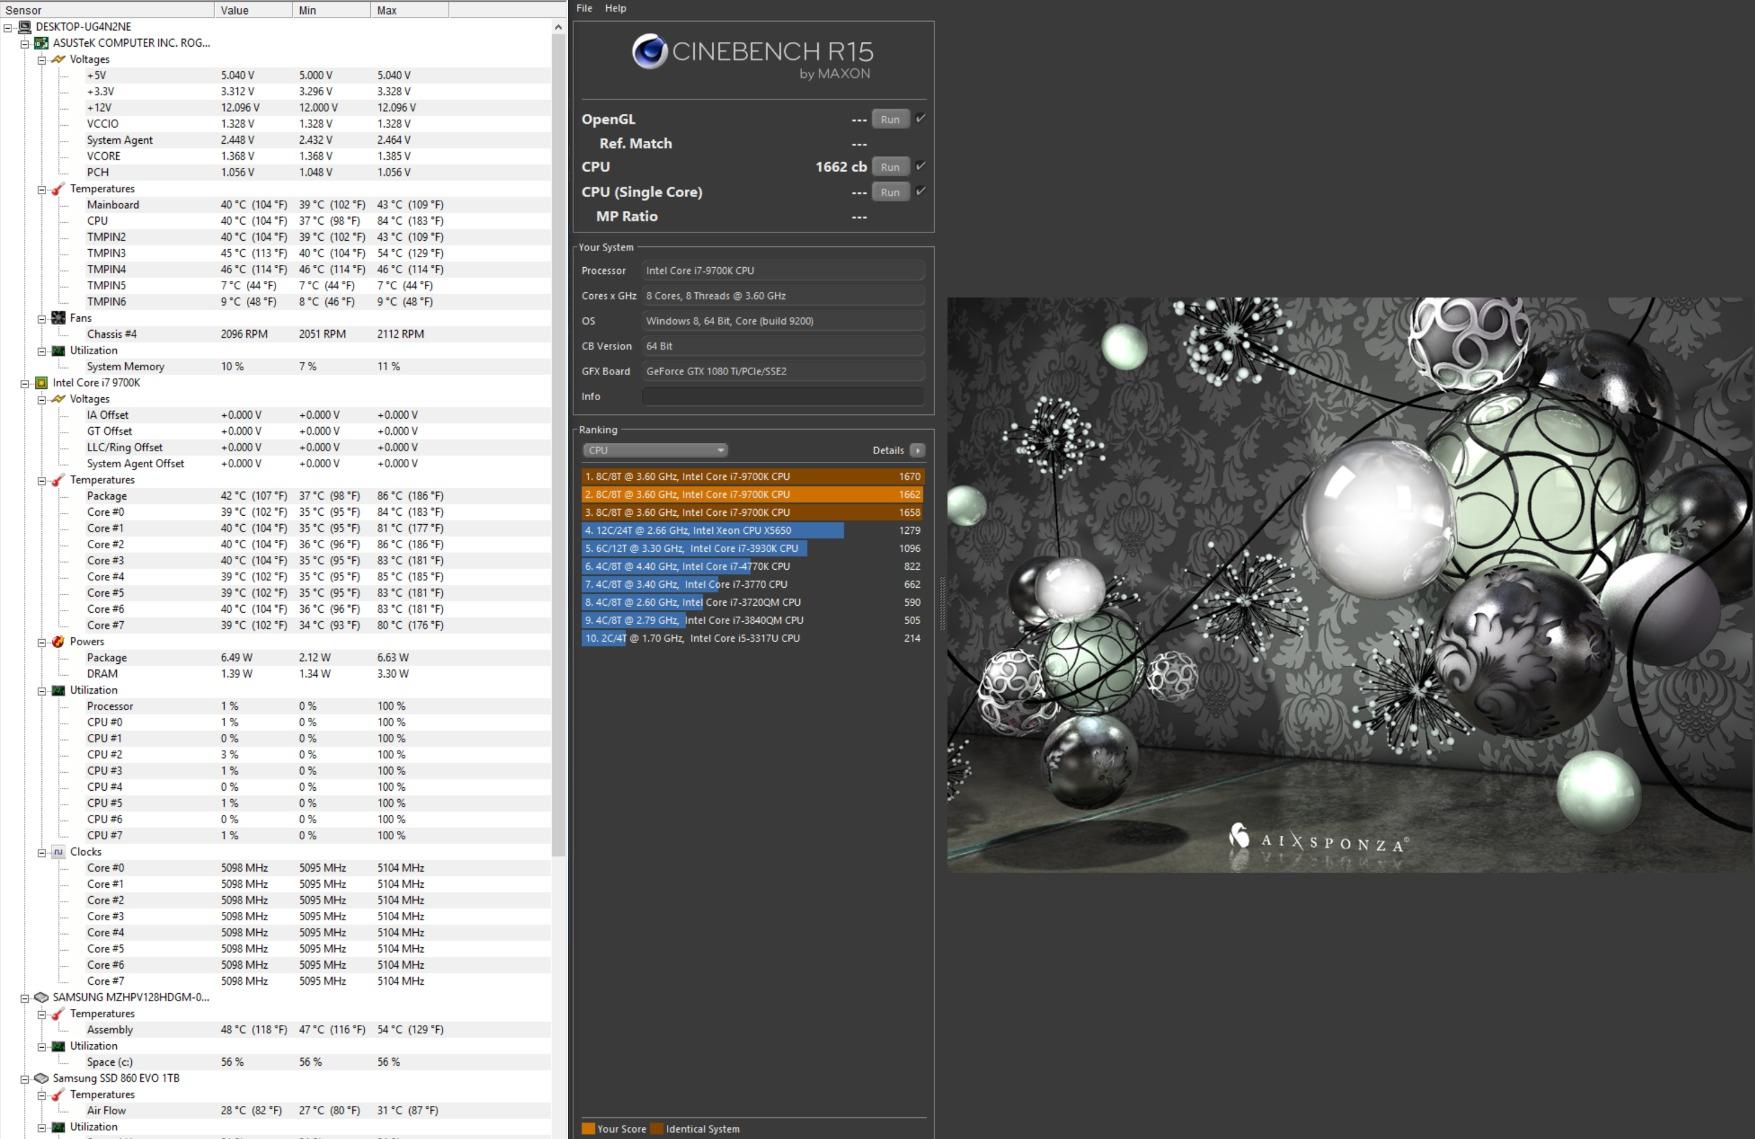Click the Voltages sensor icon under ASUS motherboard
This screenshot has height=1139, width=1755.
pos(57,59)
